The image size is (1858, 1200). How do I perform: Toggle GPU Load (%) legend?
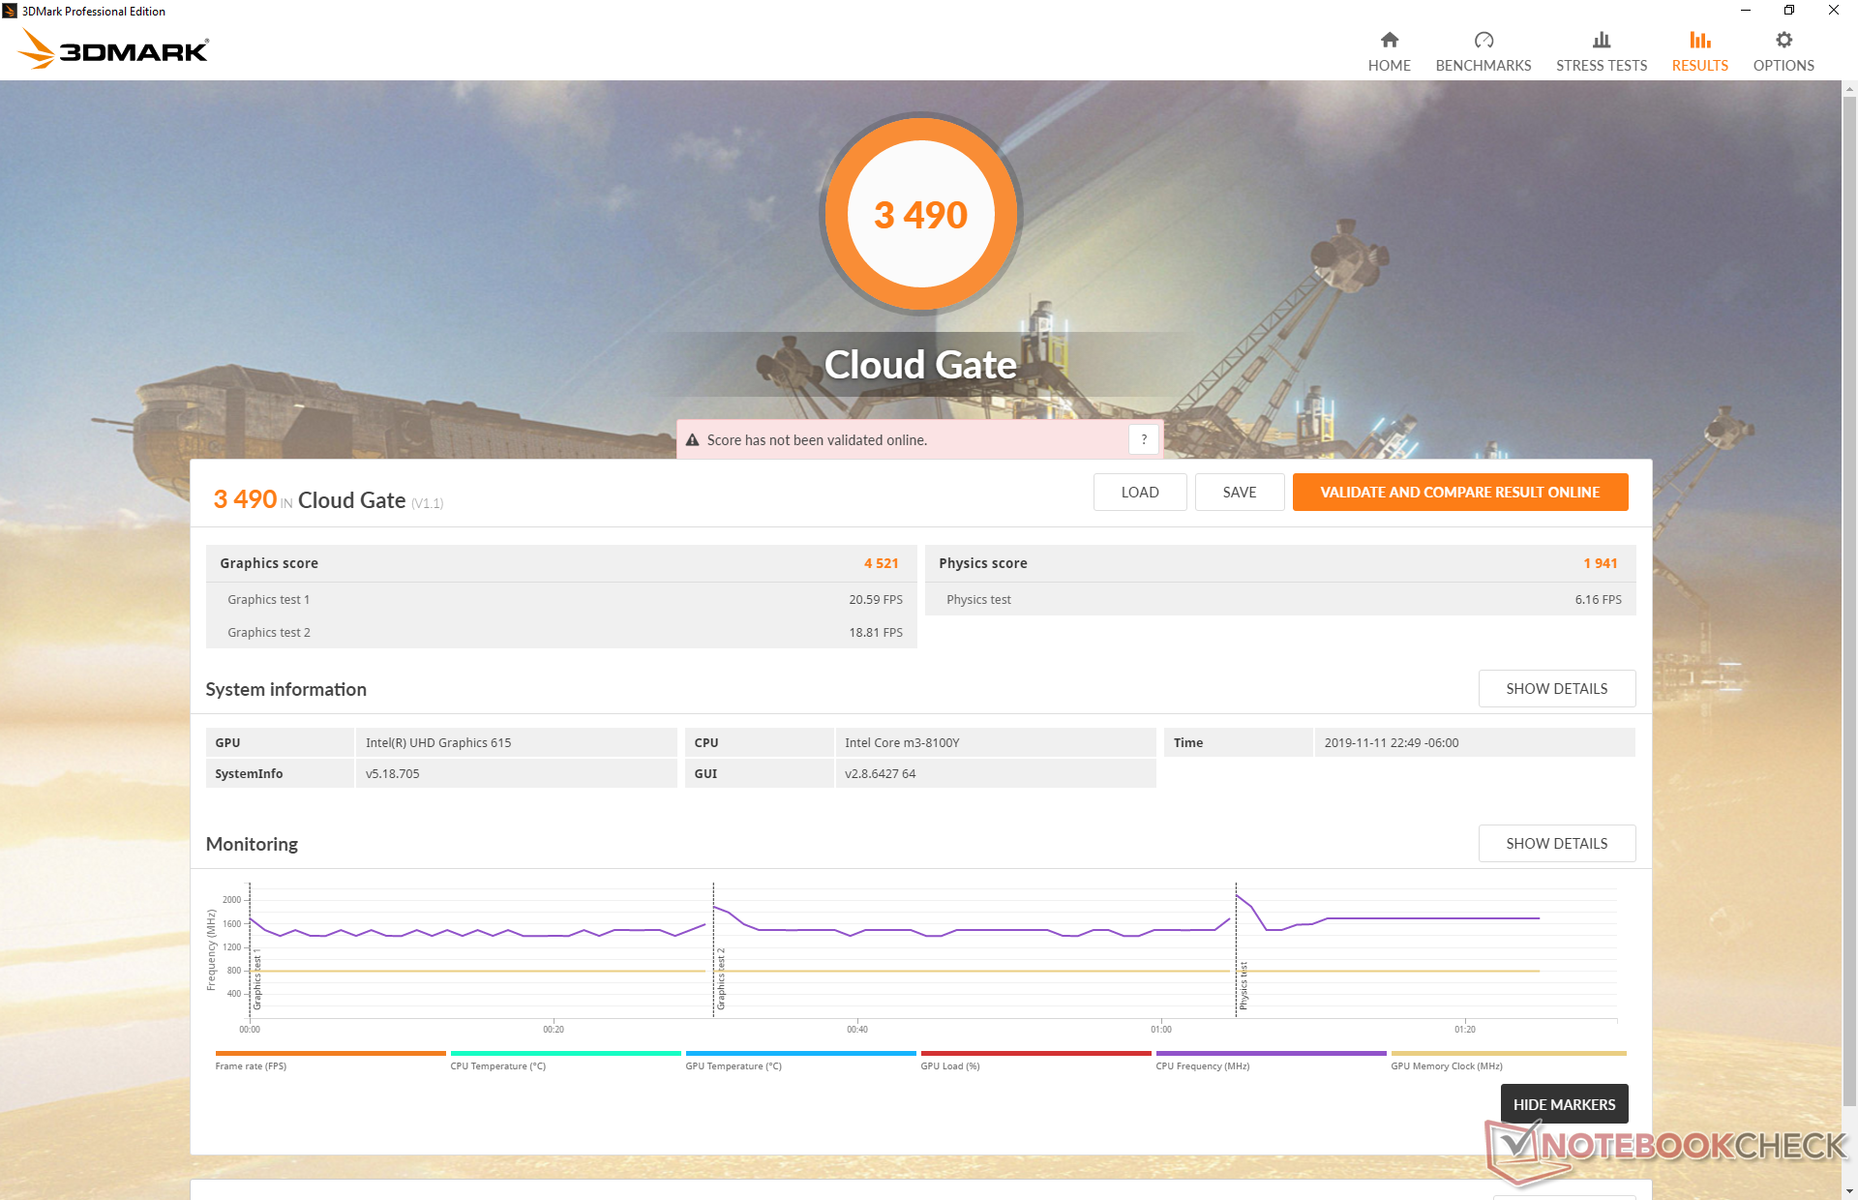click(x=1035, y=1060)
